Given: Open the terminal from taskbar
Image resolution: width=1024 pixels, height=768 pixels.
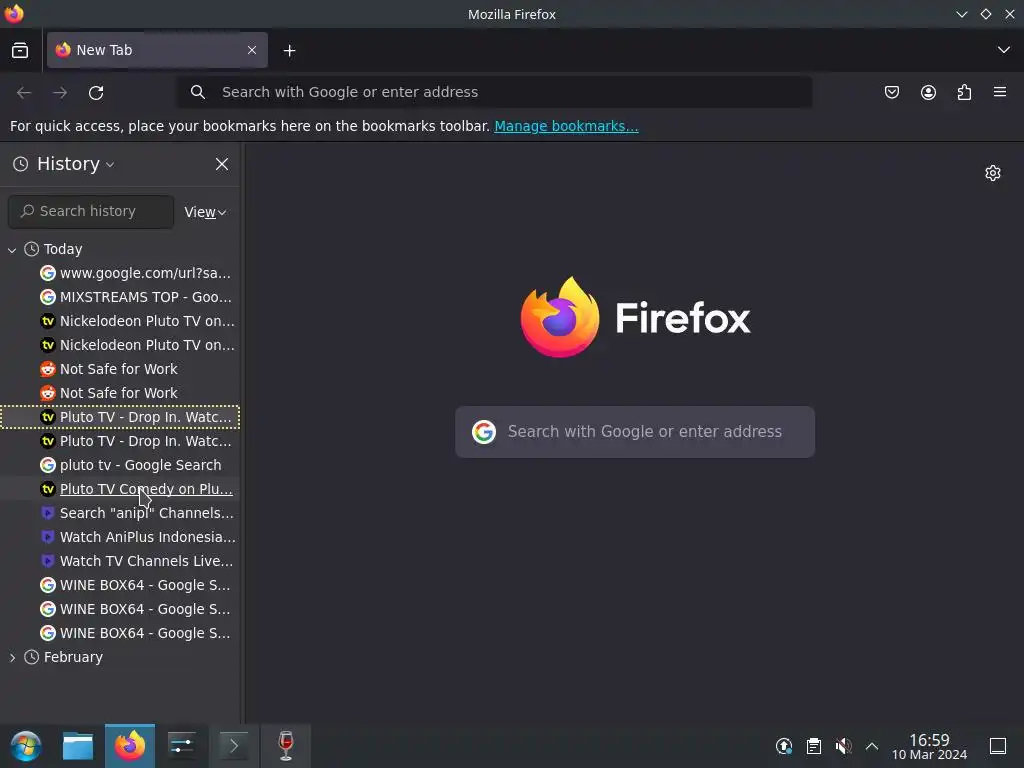Looking at the screenshot, I should pos(234,746).
